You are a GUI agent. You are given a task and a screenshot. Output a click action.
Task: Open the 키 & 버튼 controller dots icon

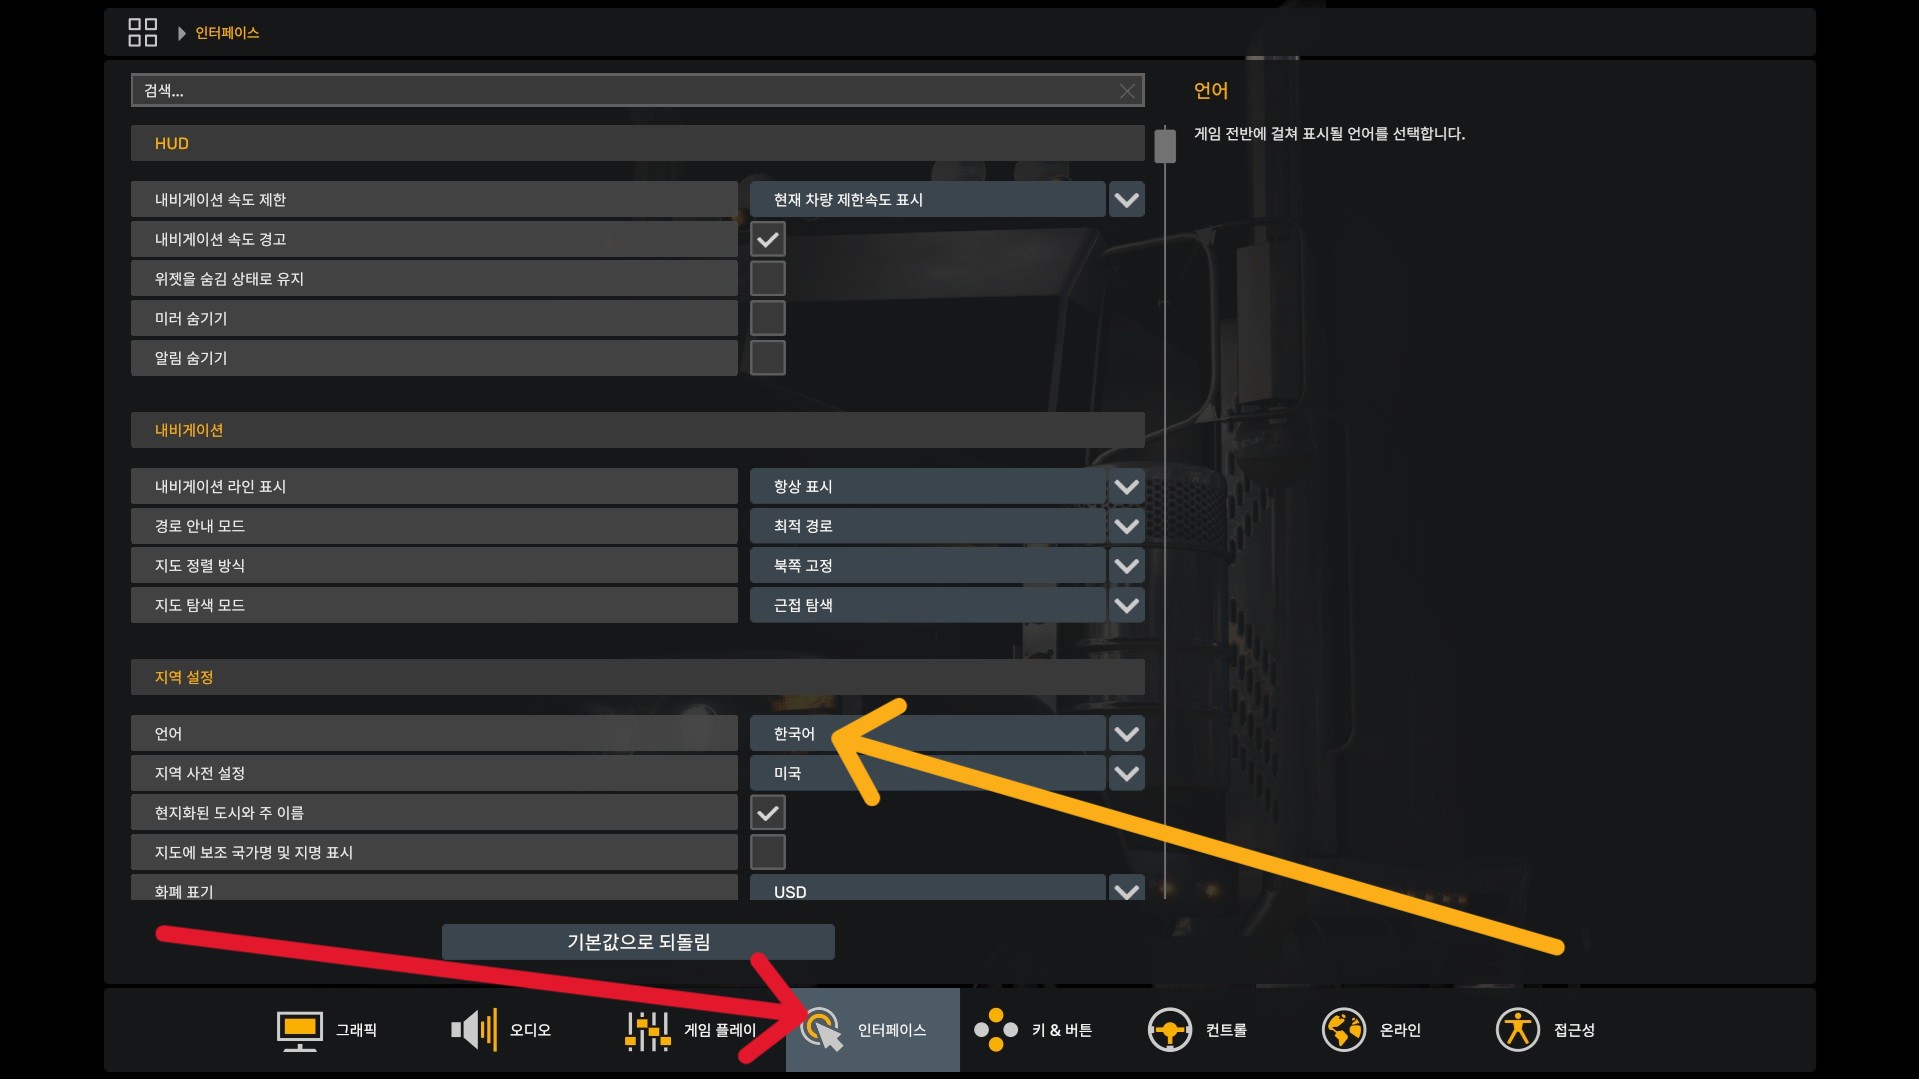tap(995, 1030)
